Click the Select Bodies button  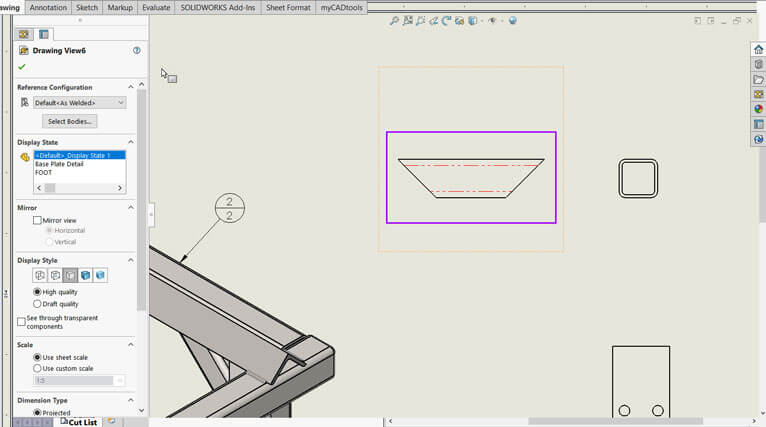click(x=69, y=121)
